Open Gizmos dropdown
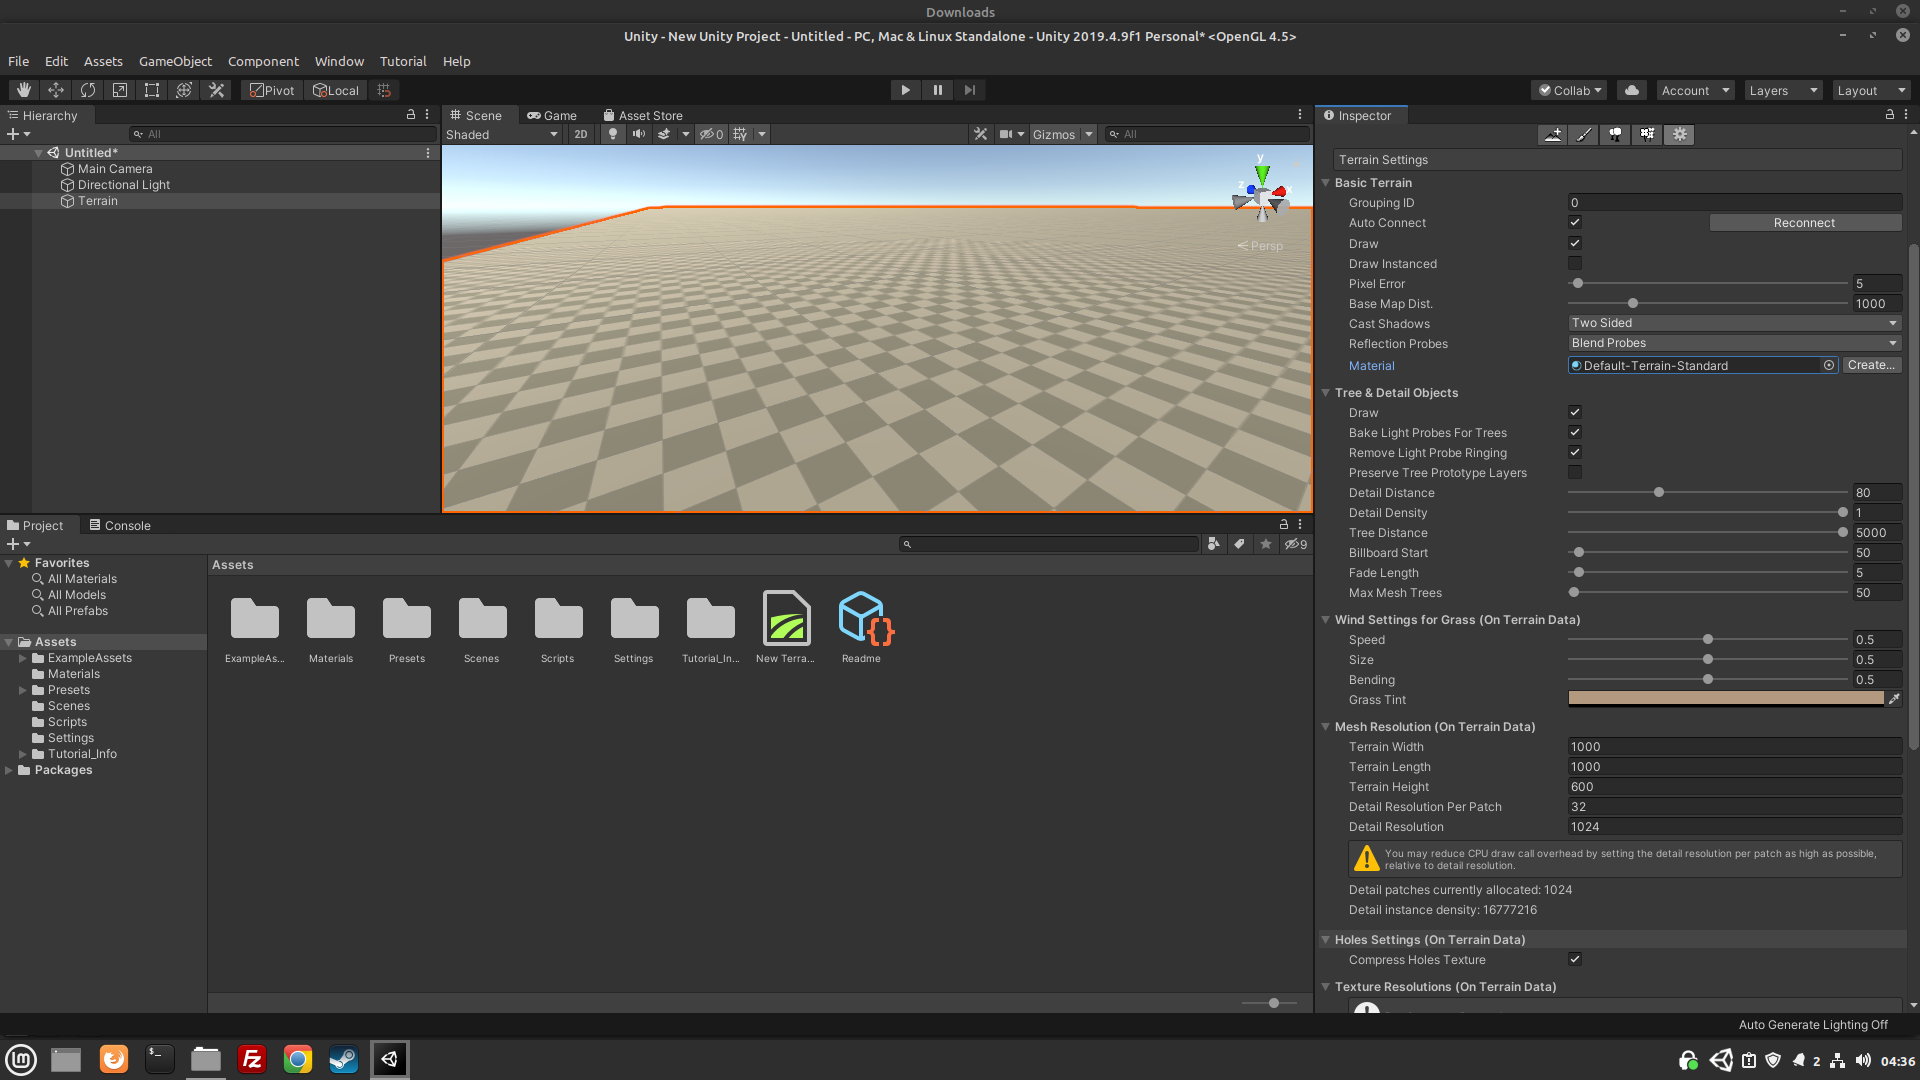 click(1063, 134)
